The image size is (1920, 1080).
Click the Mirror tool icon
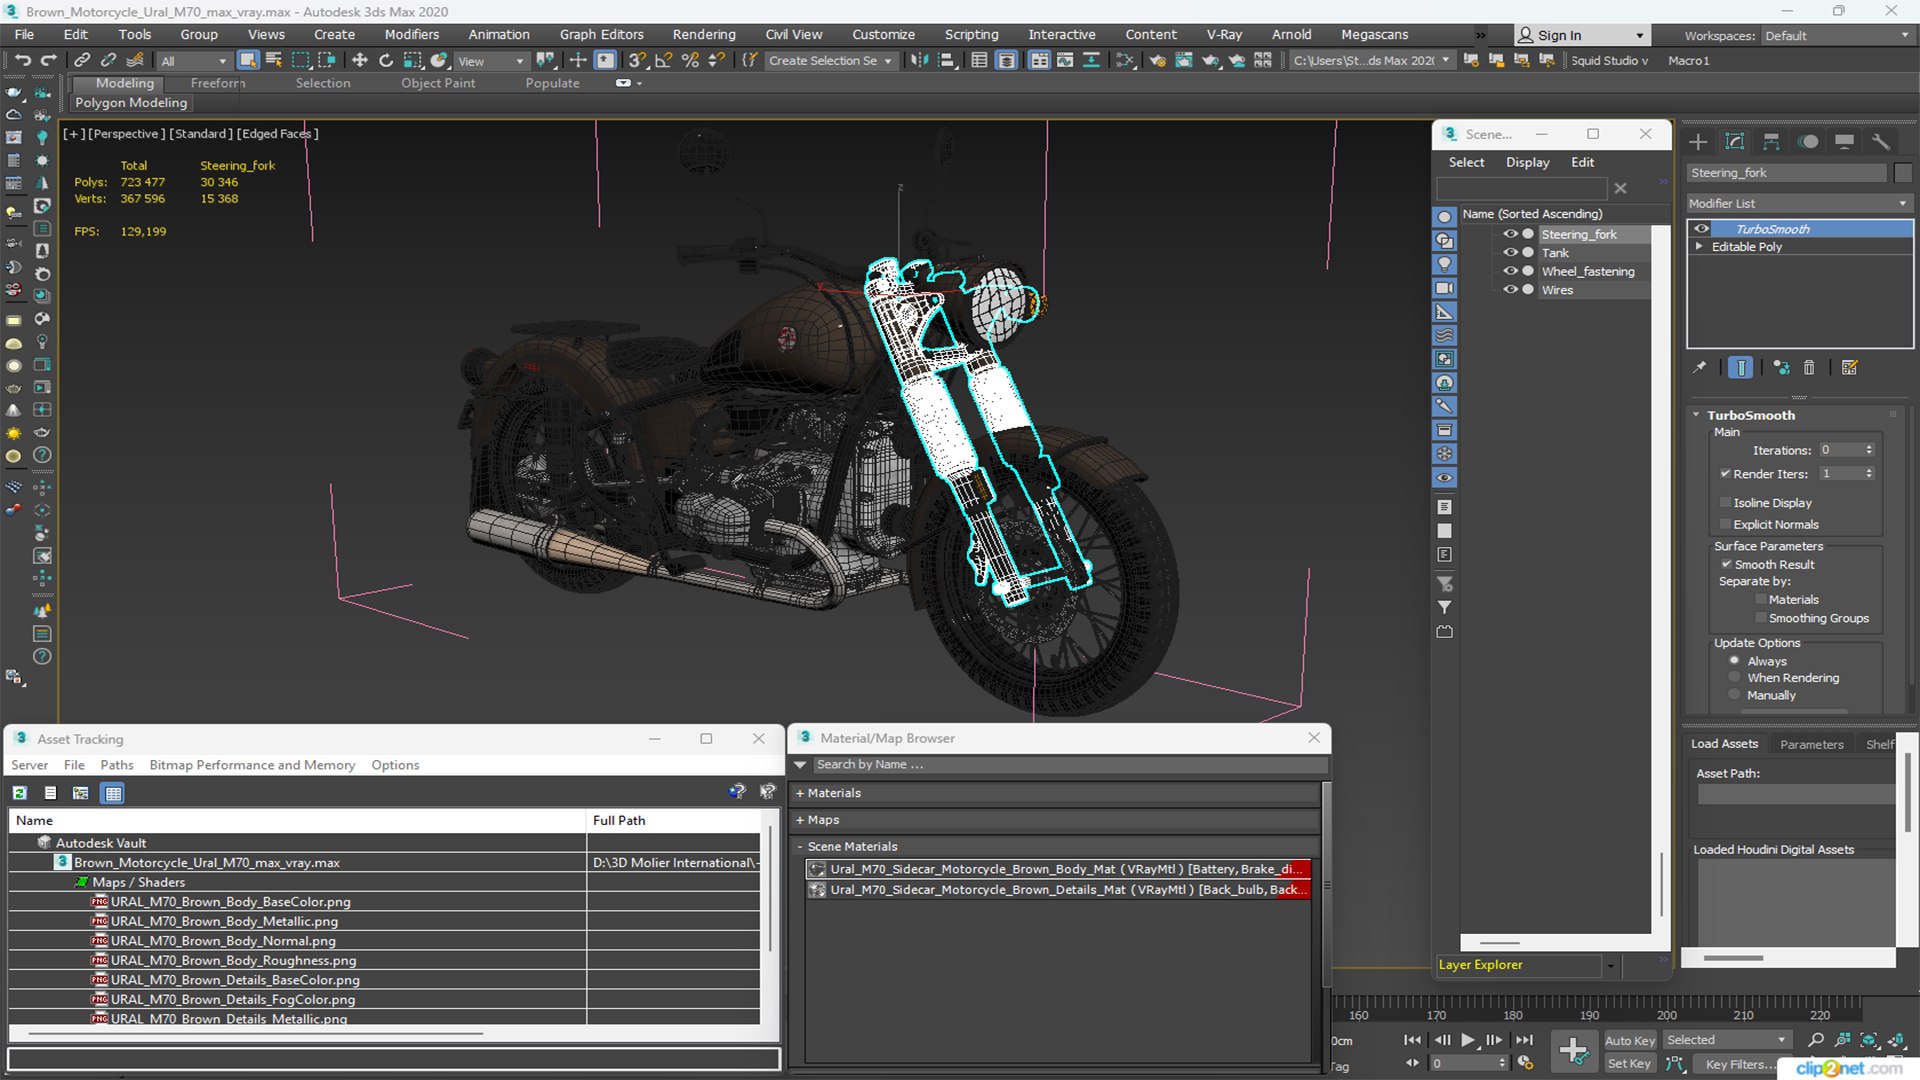(x=920, y=60)
